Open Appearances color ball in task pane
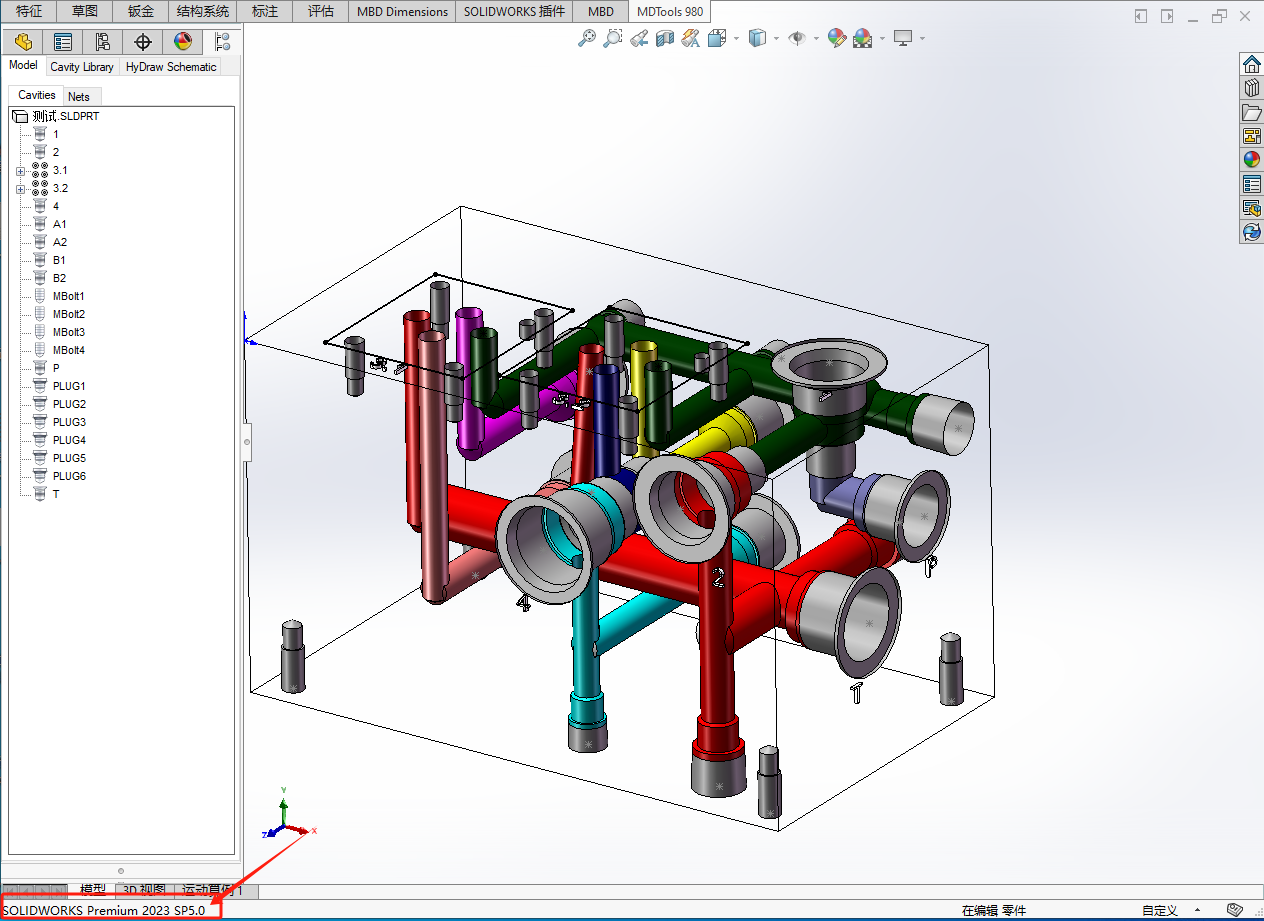 [1252, 160]
